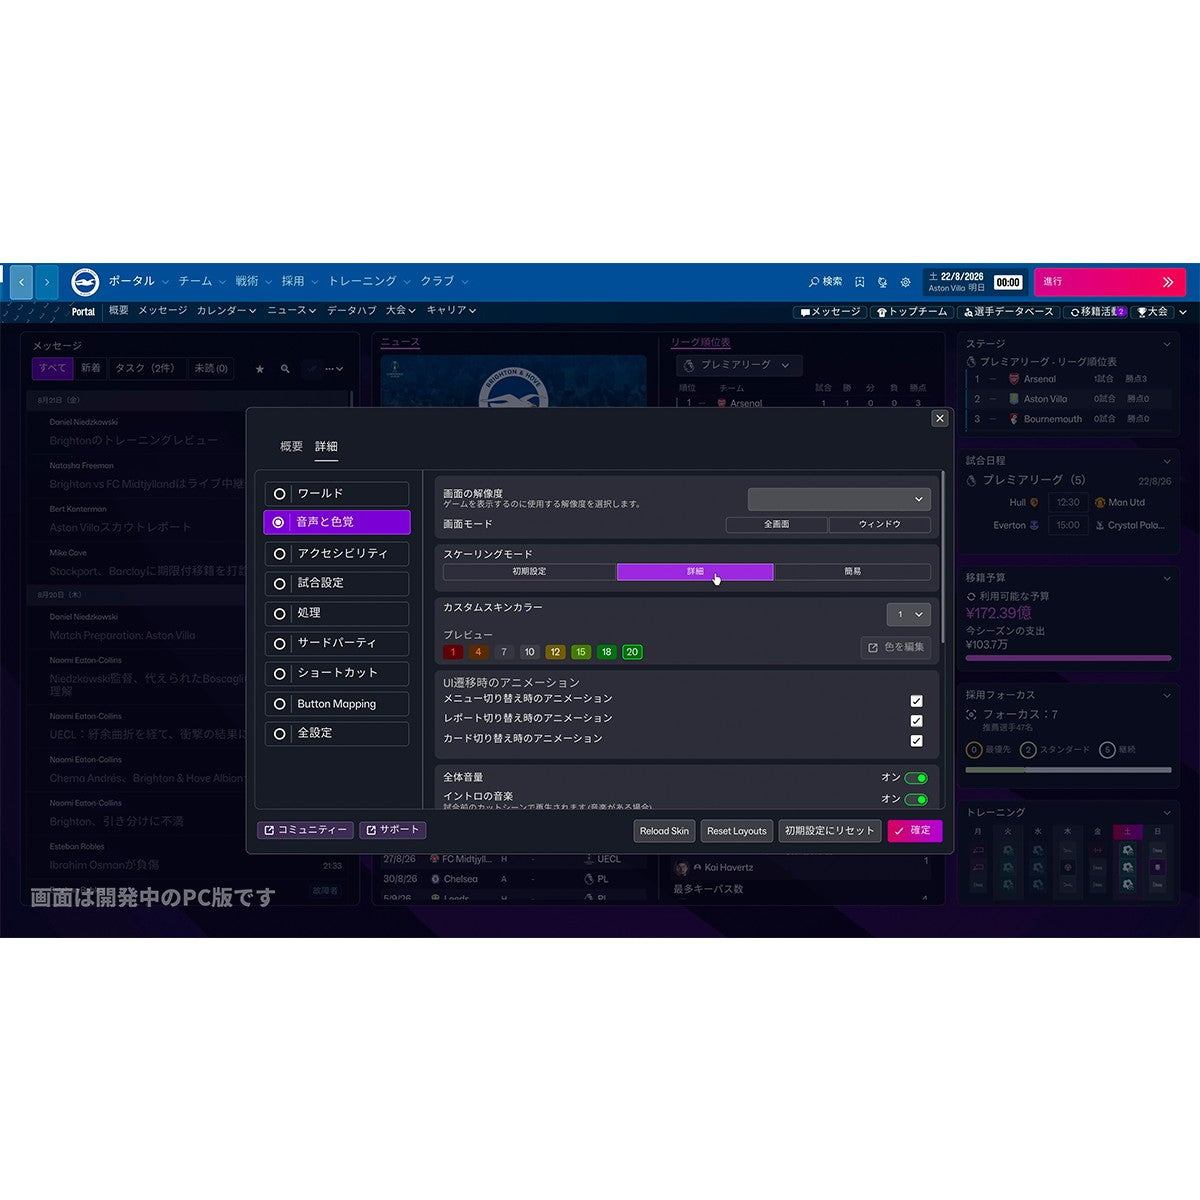The width and height of the screenshot is (1200, 1200).
Task: Uncheck カード切り替え時のアニメーション checkbox
Action: tap(916, 741)
